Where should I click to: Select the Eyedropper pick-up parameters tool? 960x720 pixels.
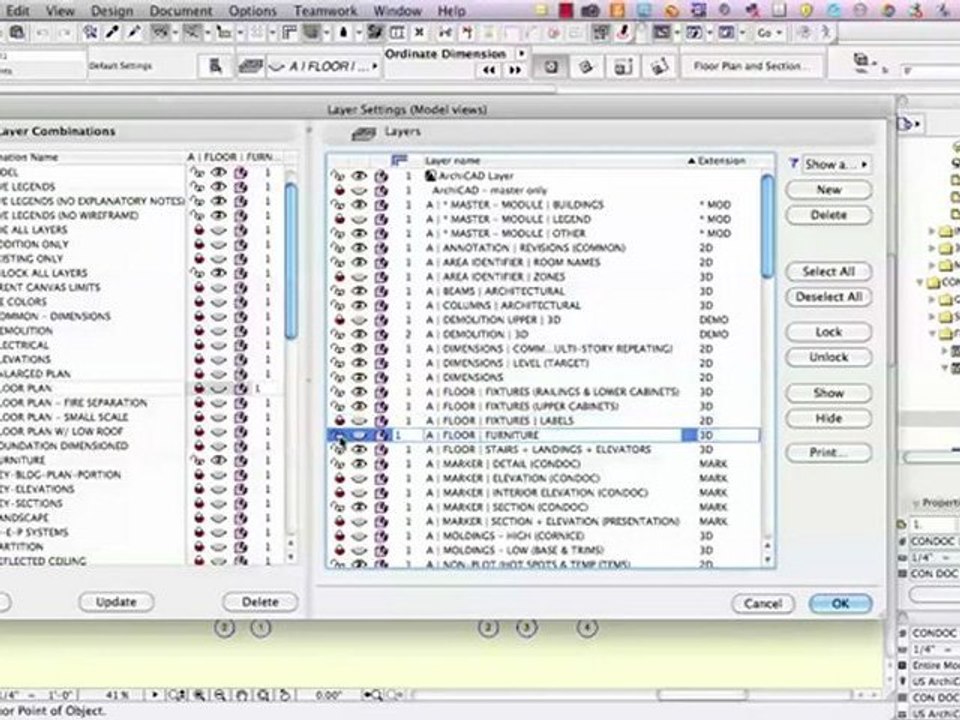pos(113,32)
